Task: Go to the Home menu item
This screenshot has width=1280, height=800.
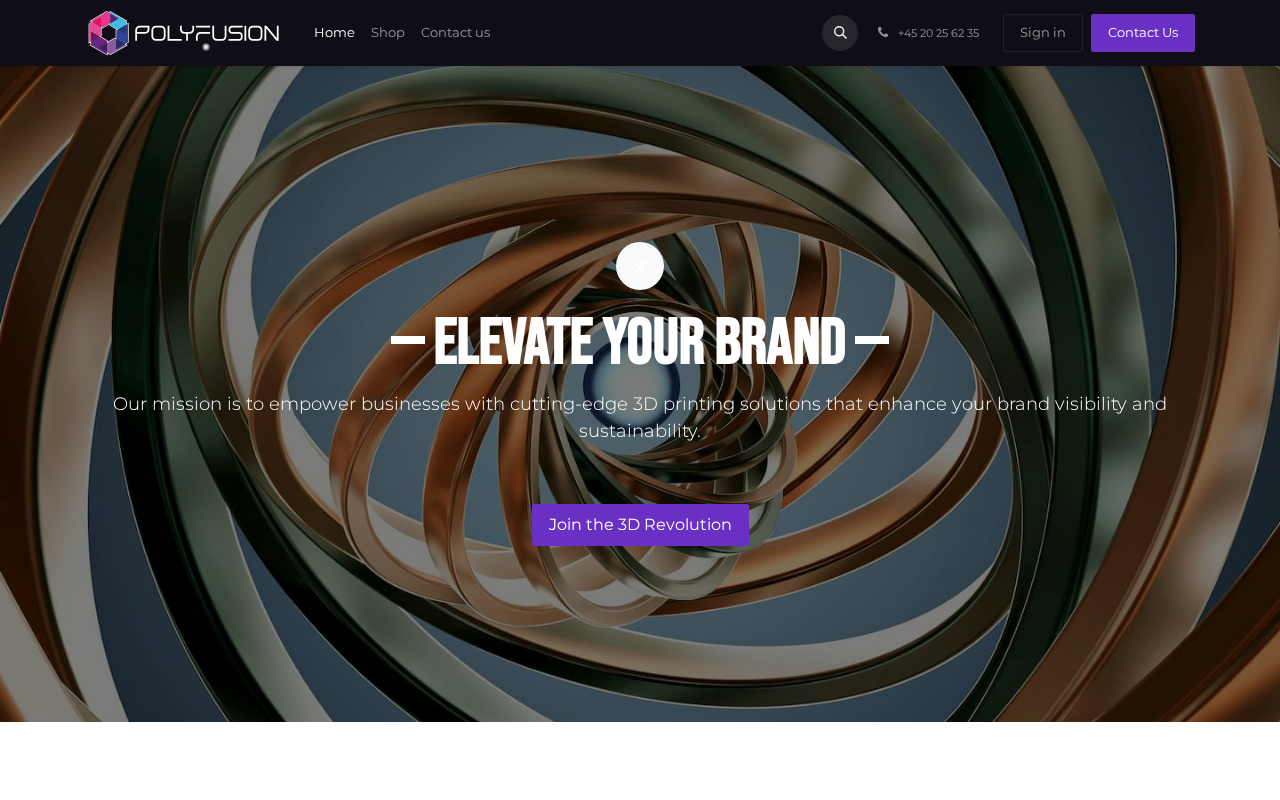Action: tap(334, 33)
